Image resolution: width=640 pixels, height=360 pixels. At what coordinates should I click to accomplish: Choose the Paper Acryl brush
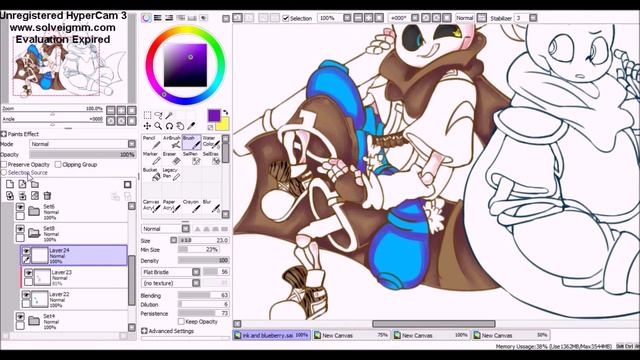point(171,206)
